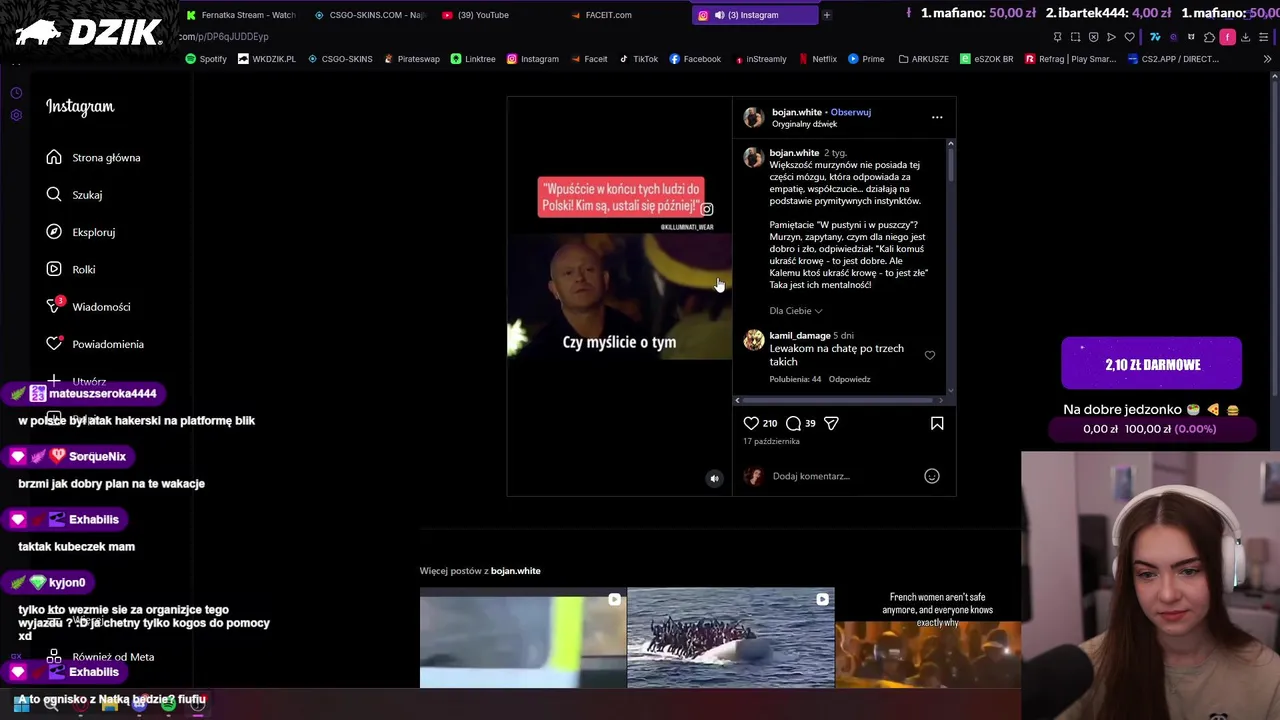
Task: Click the reel video with Czy myślicie caption
Action: (x=619, y=296)
